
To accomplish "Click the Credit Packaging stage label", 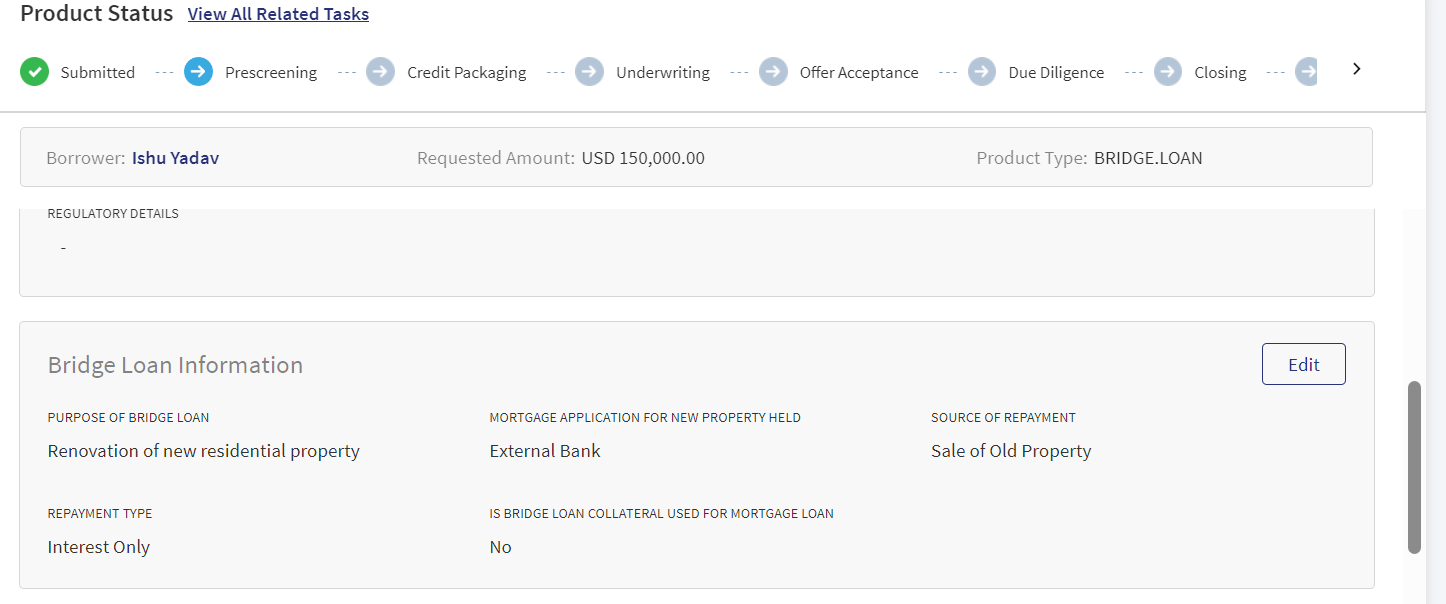I will [x=467, y=73].
